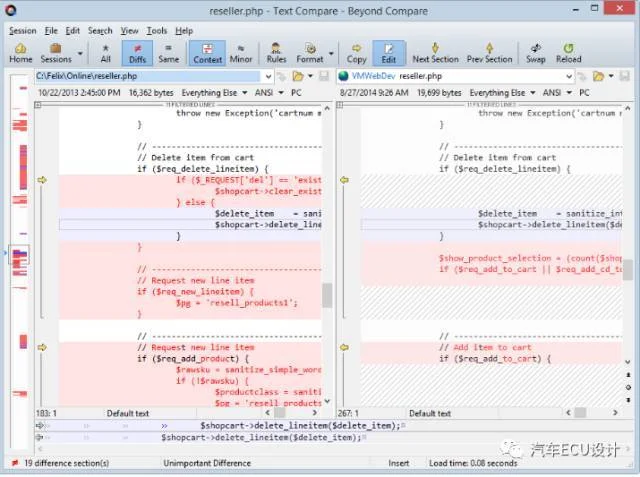640x477 pixels.
Task: Click the Format toolbar icon
Action: pyautogui.click(x=310, y=53)
